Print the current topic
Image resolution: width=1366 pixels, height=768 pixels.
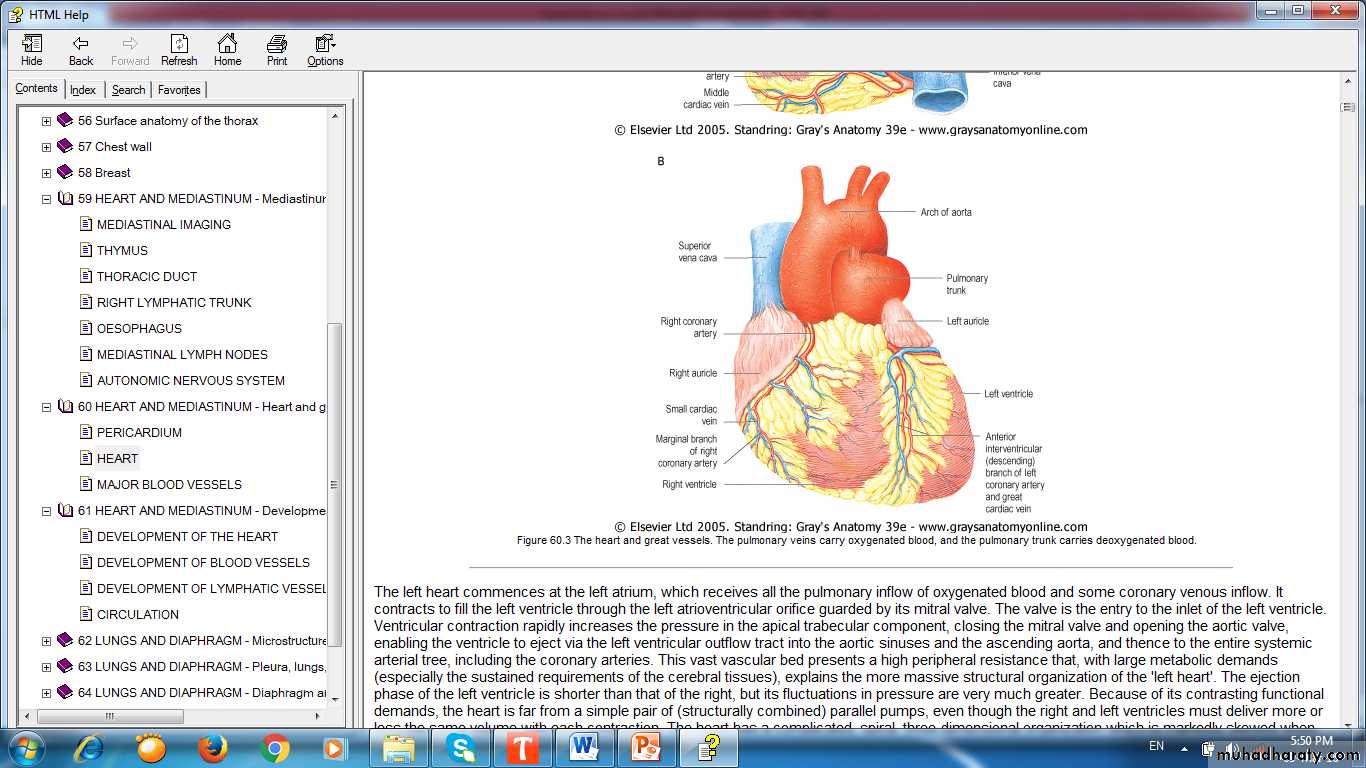(277, 50)
